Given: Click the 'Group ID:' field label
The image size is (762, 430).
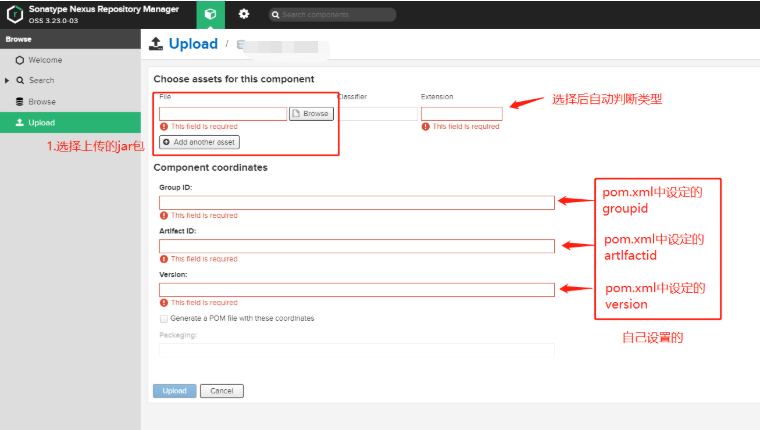Looking at the screenshot, I should click(175, 188).
